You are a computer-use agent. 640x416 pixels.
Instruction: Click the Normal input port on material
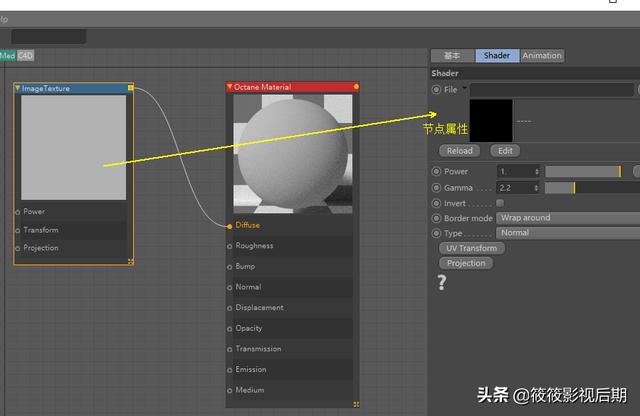click(x=230, y=288)
